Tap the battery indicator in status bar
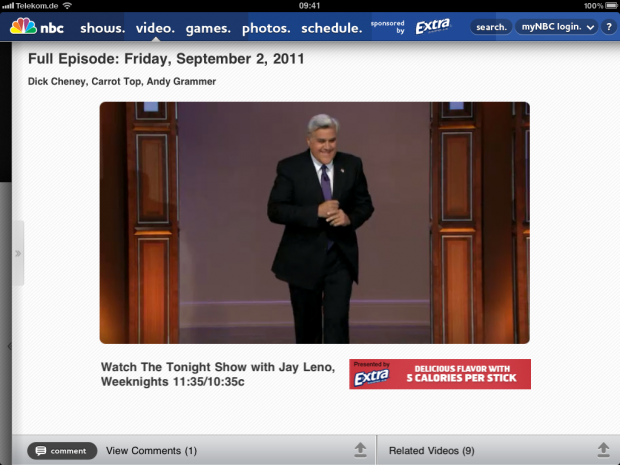 click(611, 6)
